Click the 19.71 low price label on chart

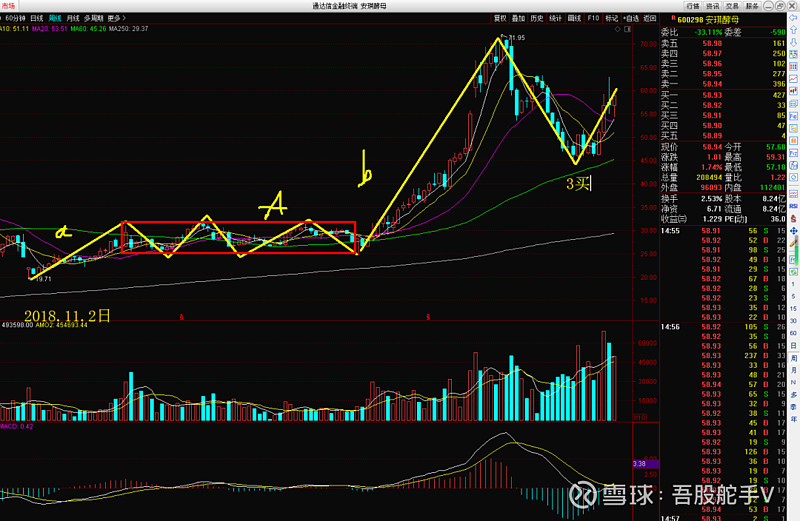pyautogui.click(x=43, y=279)
